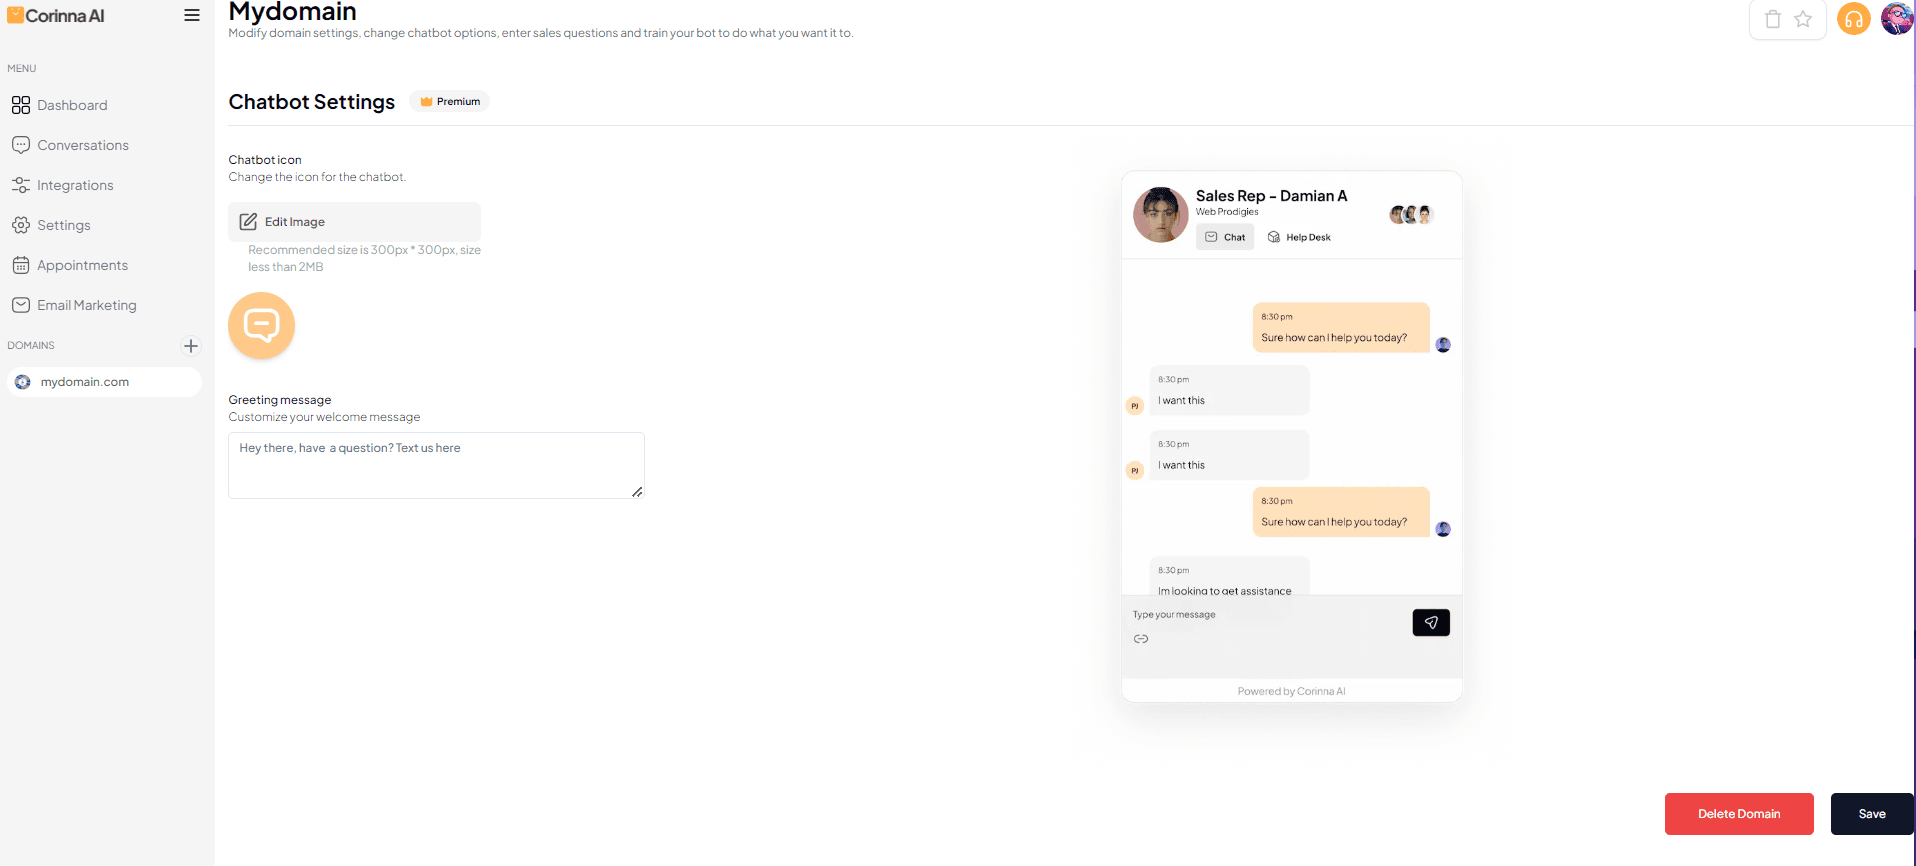Go to Appointments

(x=81, y=265)
